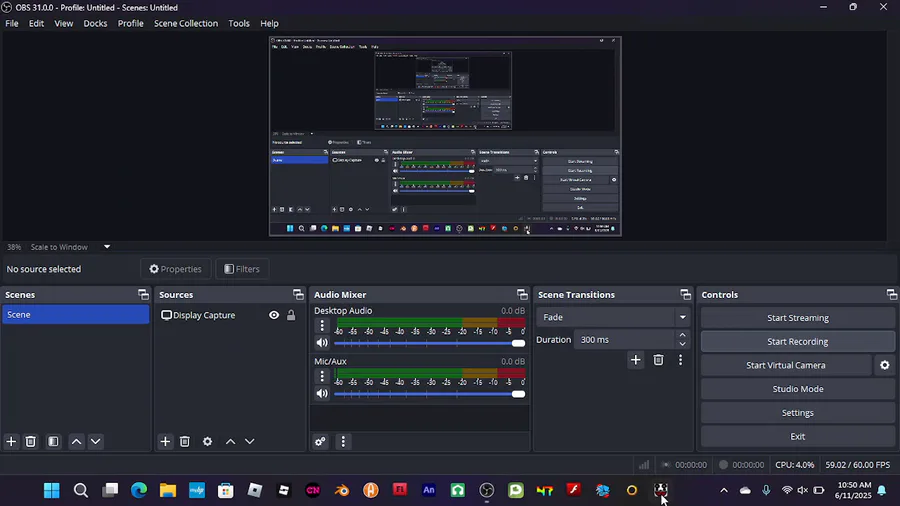900x506 pixels.
Task: Toggle Display Capture visibility eye
Action: pos(274,315)
